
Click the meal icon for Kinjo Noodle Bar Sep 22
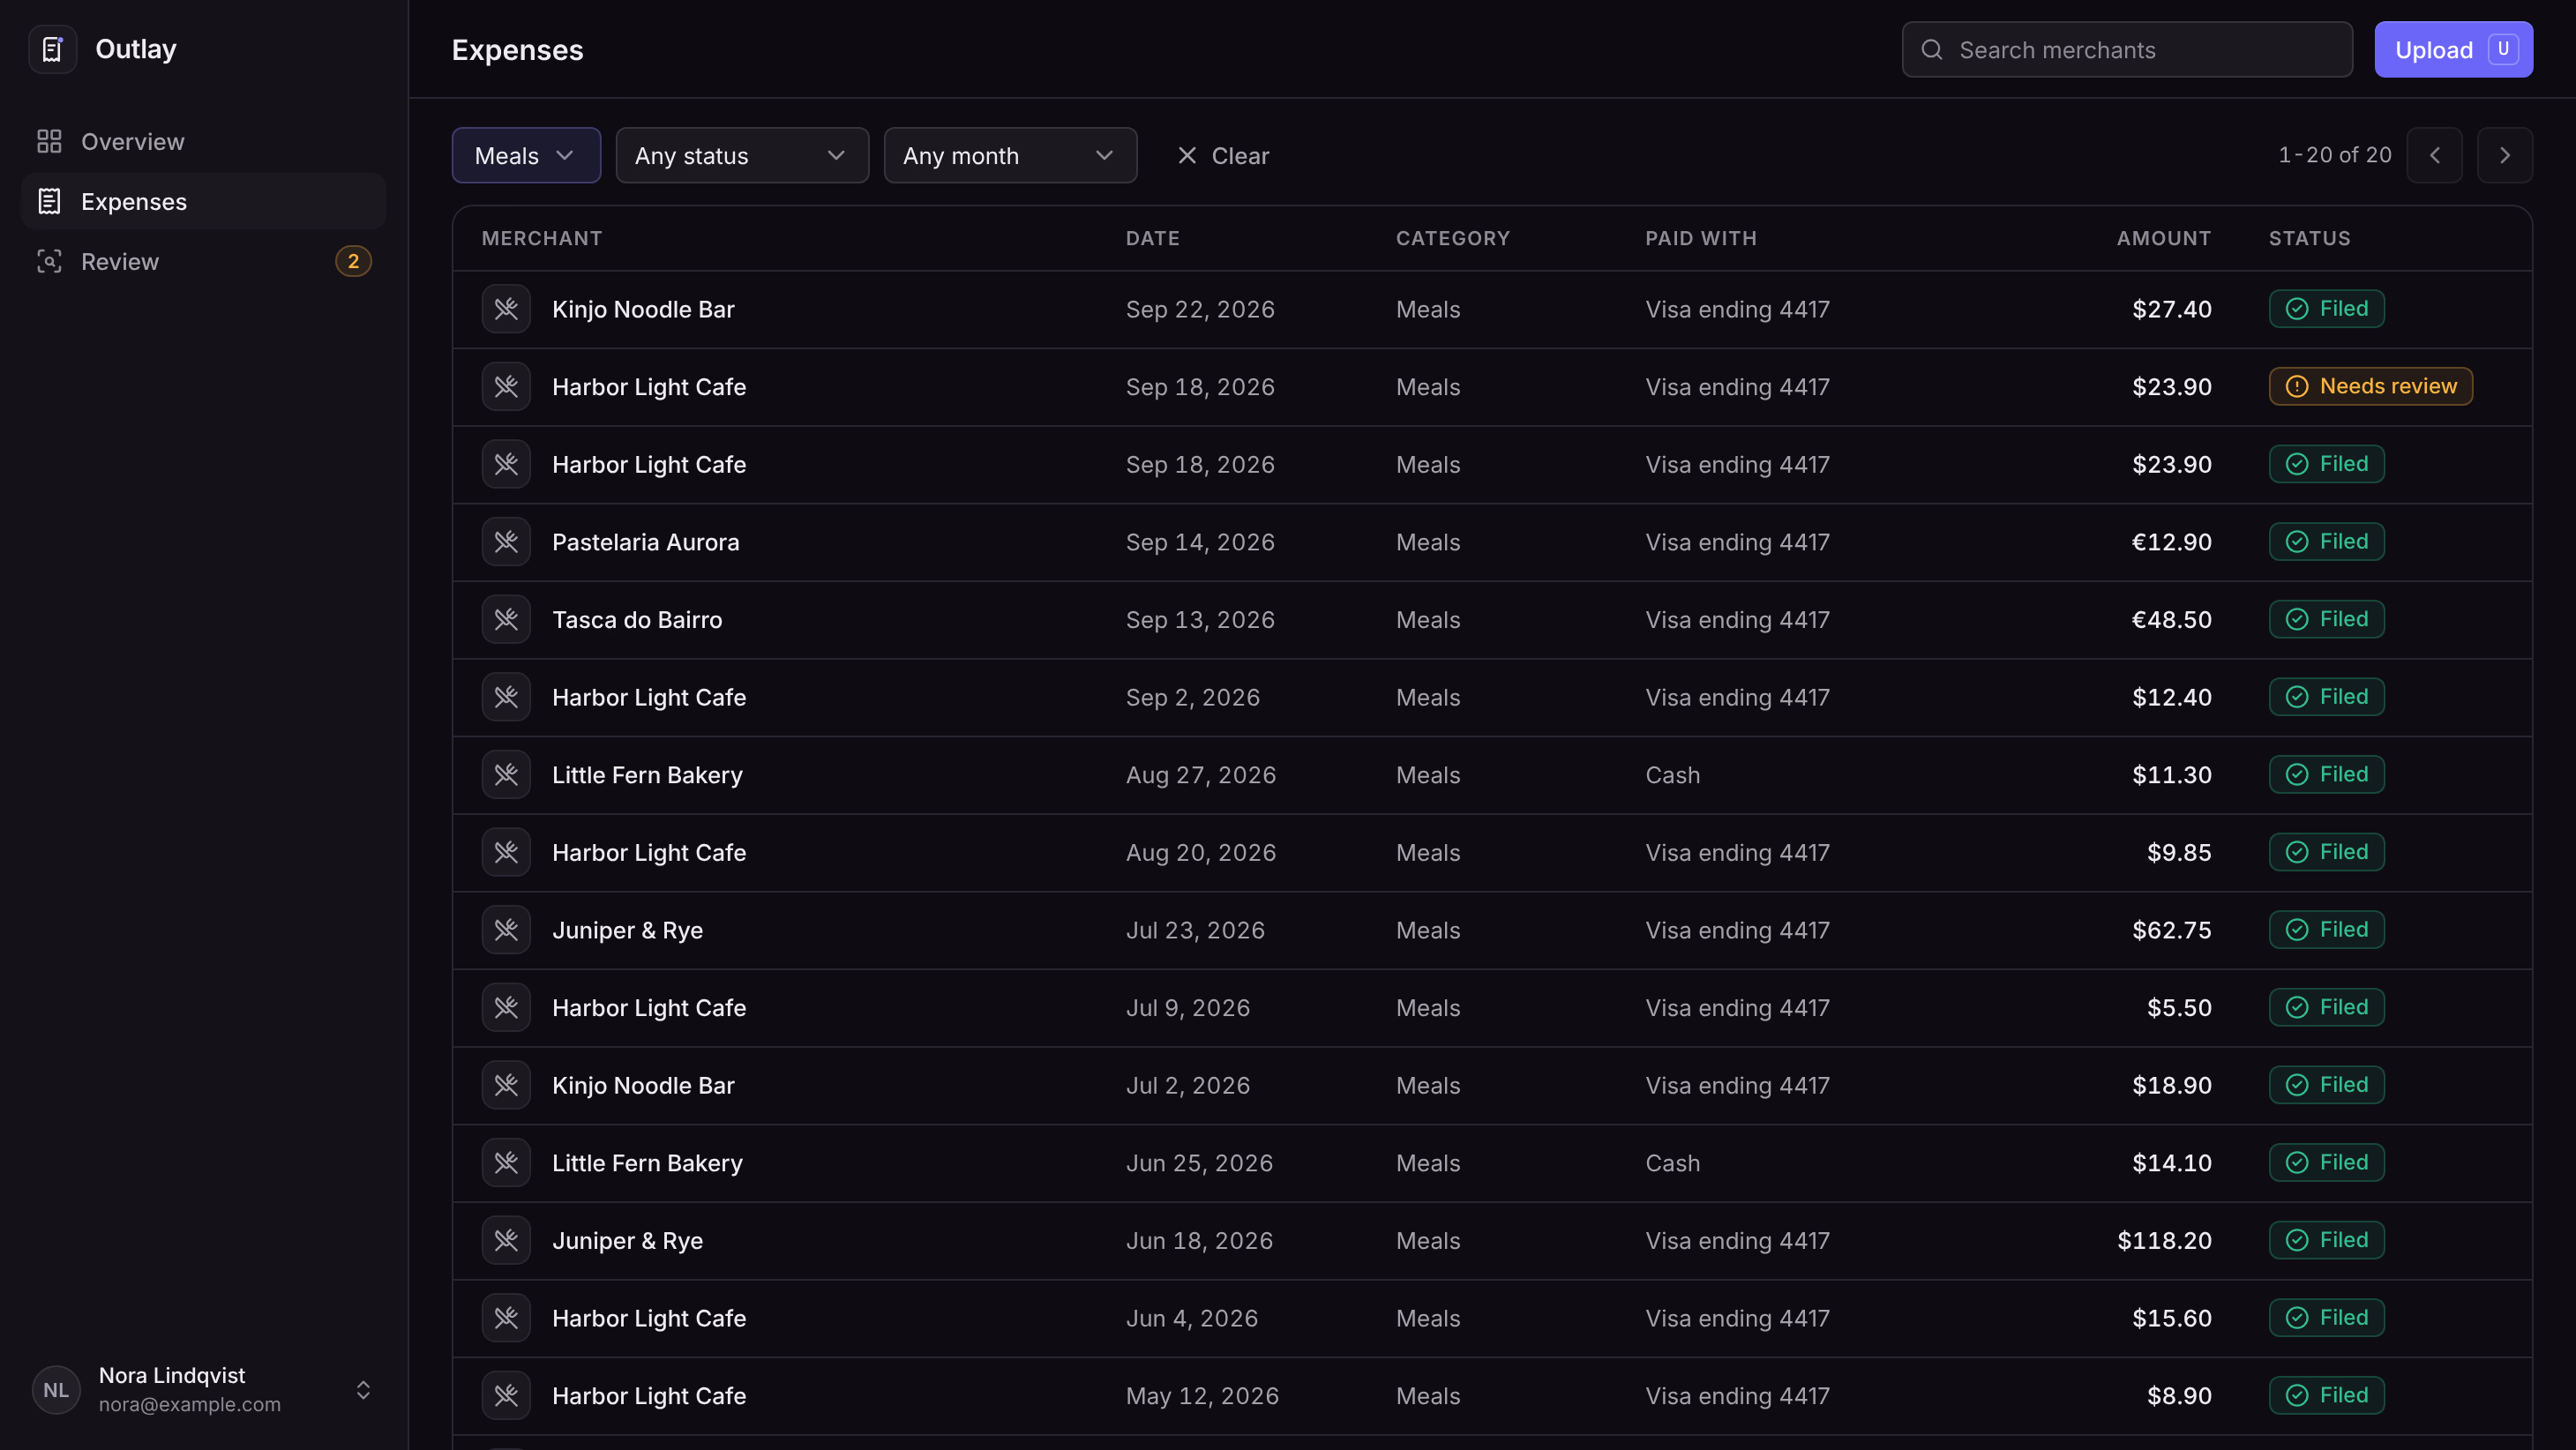(x=506, y=309)
